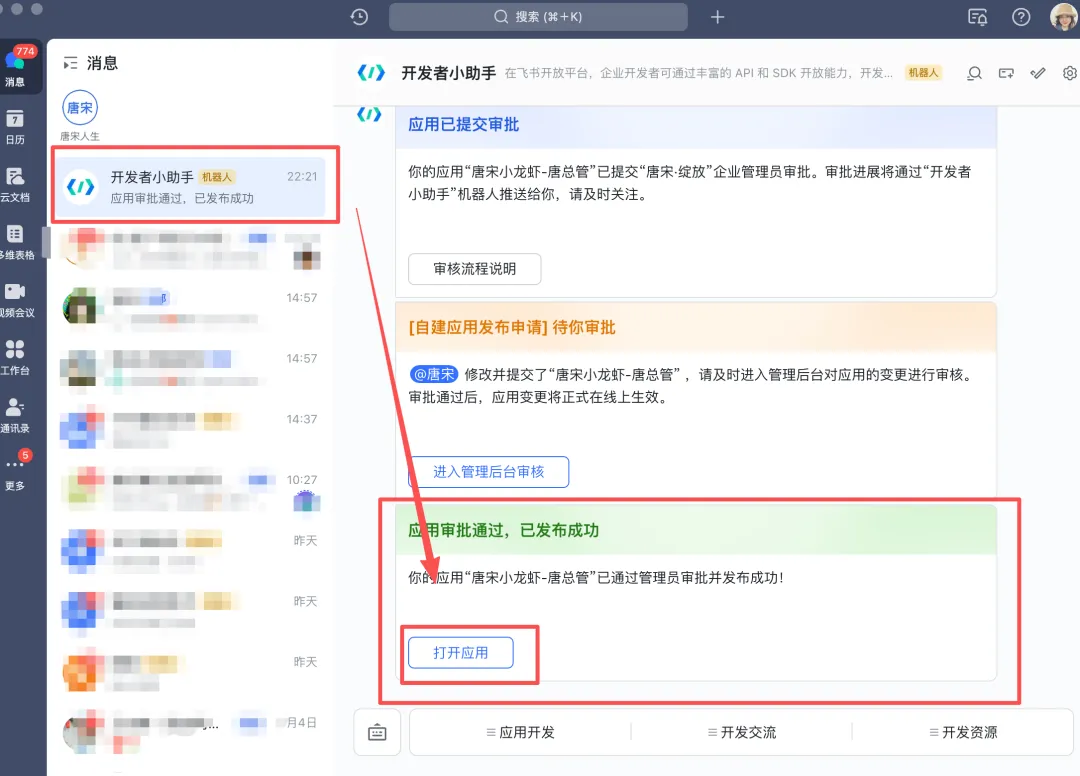The width and height of the screenshot is (1080, 776).
Task: Switch to keyboard input via the keyboard icon
Action: tap(377, 732)
